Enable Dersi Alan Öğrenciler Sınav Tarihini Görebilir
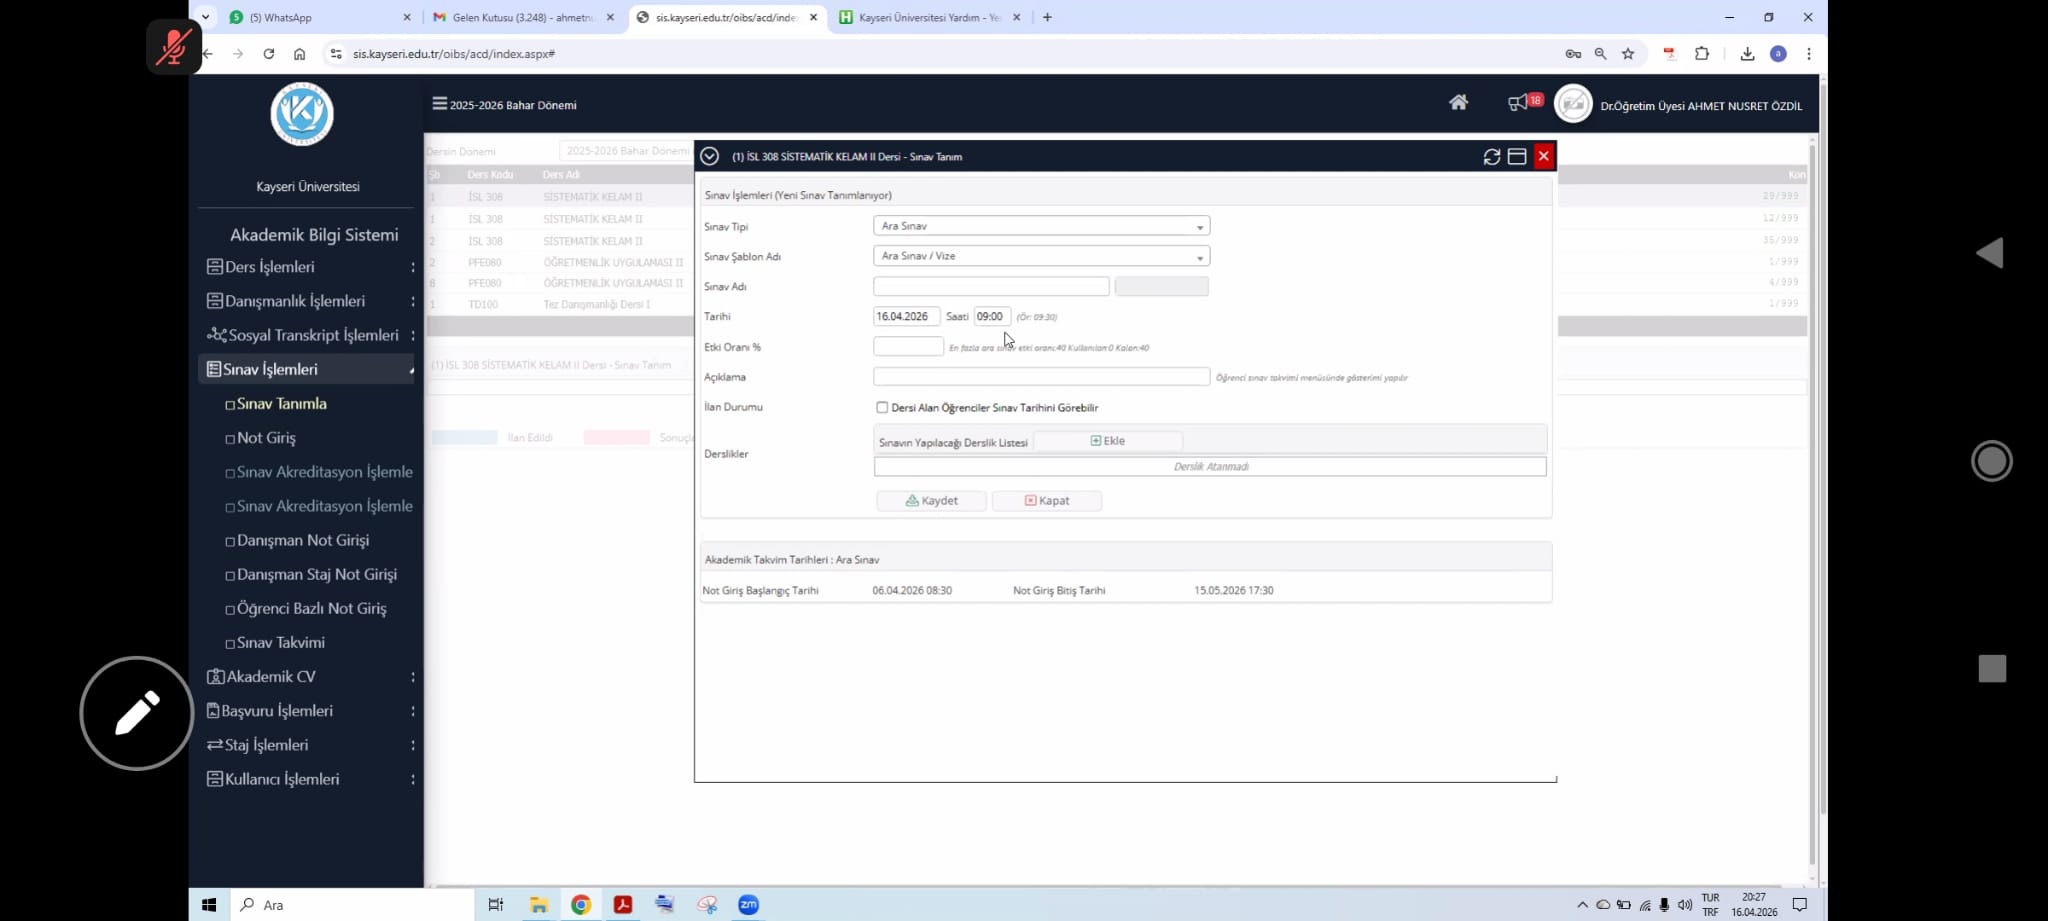The image size is (2048, 921). (882, 408)
